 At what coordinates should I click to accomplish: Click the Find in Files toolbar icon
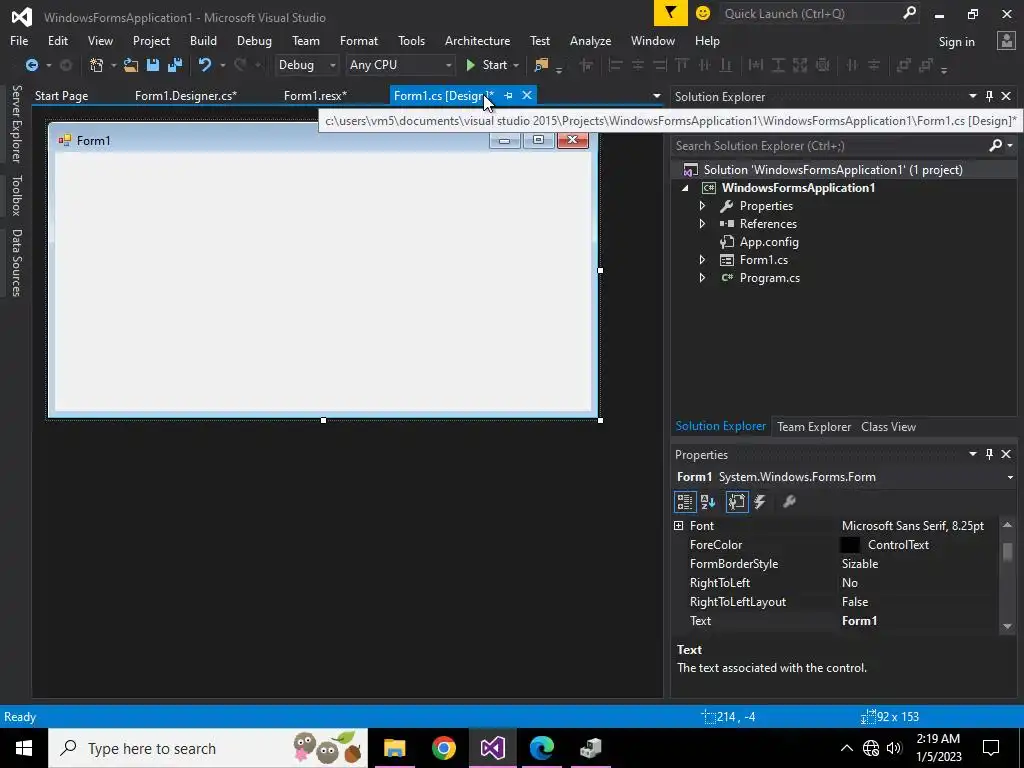point(541,65)
